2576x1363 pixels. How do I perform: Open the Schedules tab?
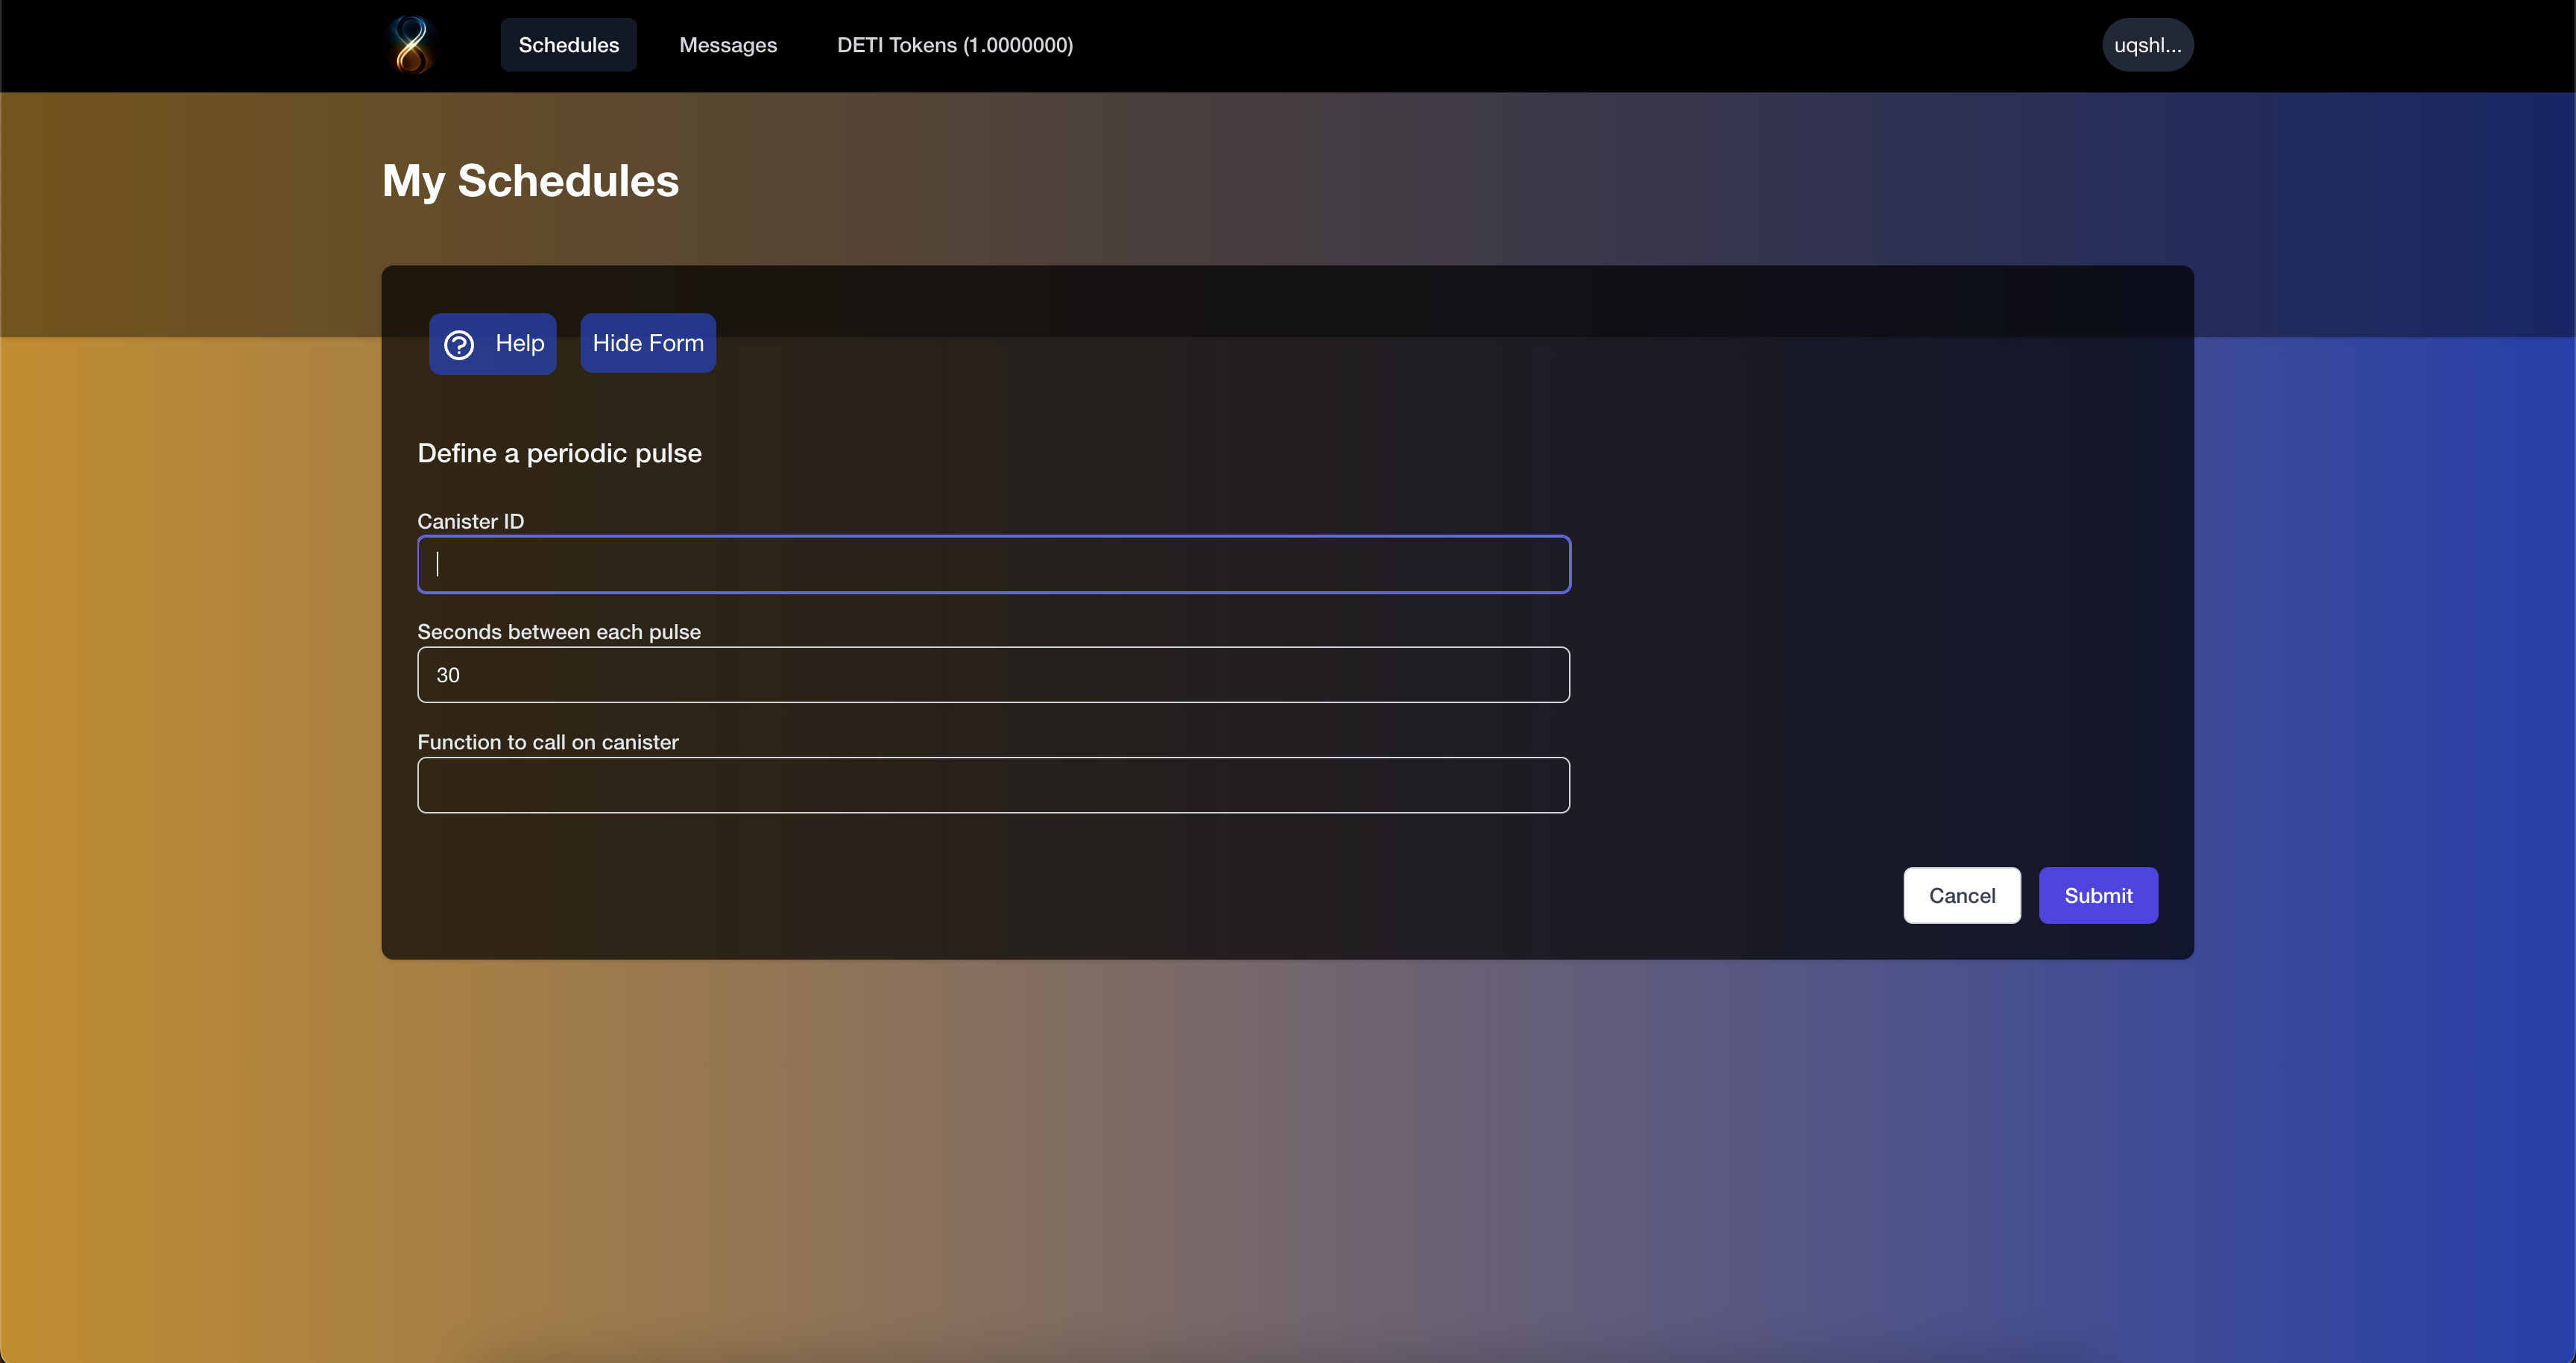tap(568, 45)
